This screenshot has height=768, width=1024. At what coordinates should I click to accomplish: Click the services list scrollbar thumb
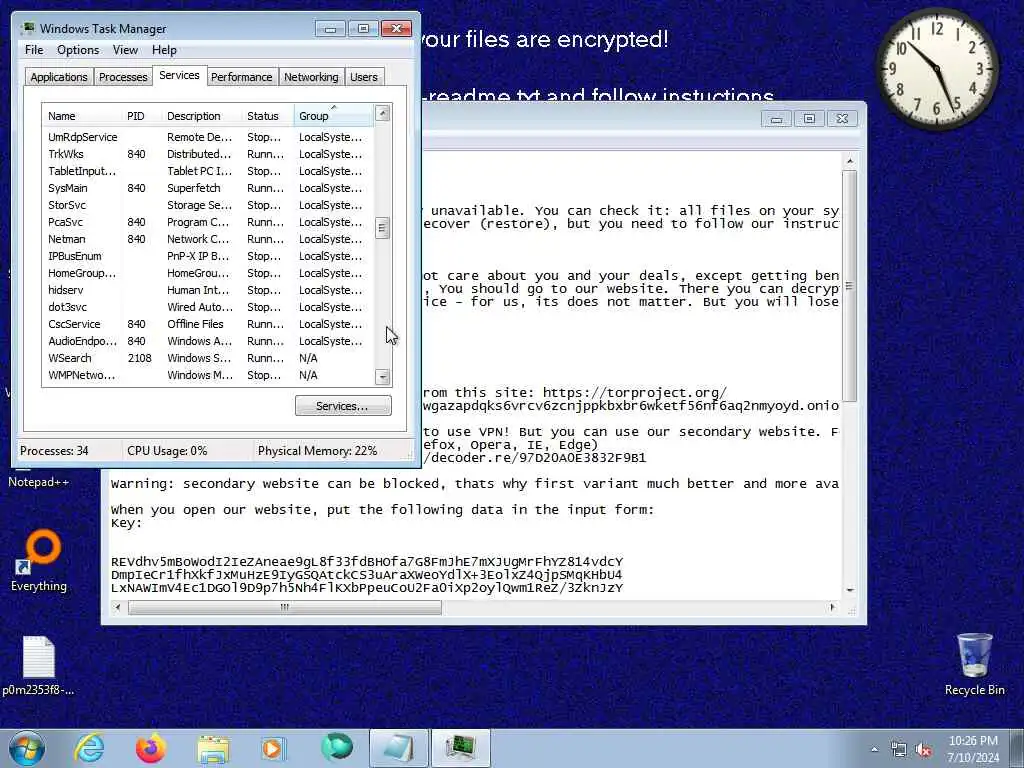point(383,228)
